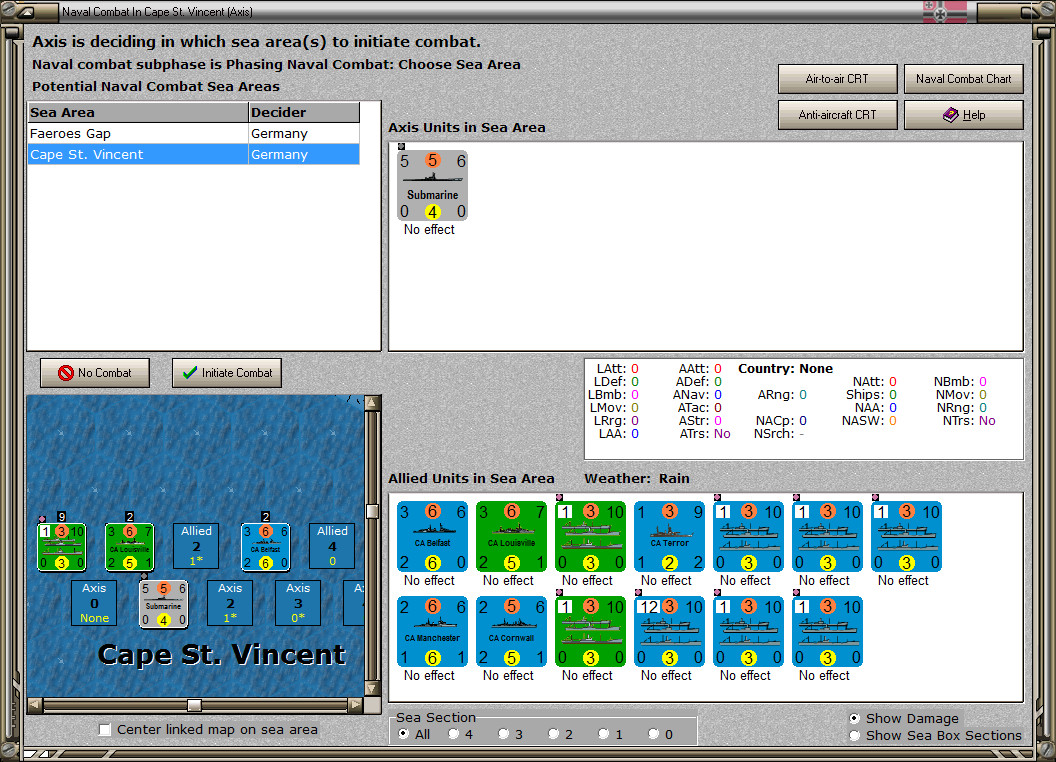Click the German flag icon in title bar
The width and height of the screenshot is (1056, 762).
[x=944, y=11]
